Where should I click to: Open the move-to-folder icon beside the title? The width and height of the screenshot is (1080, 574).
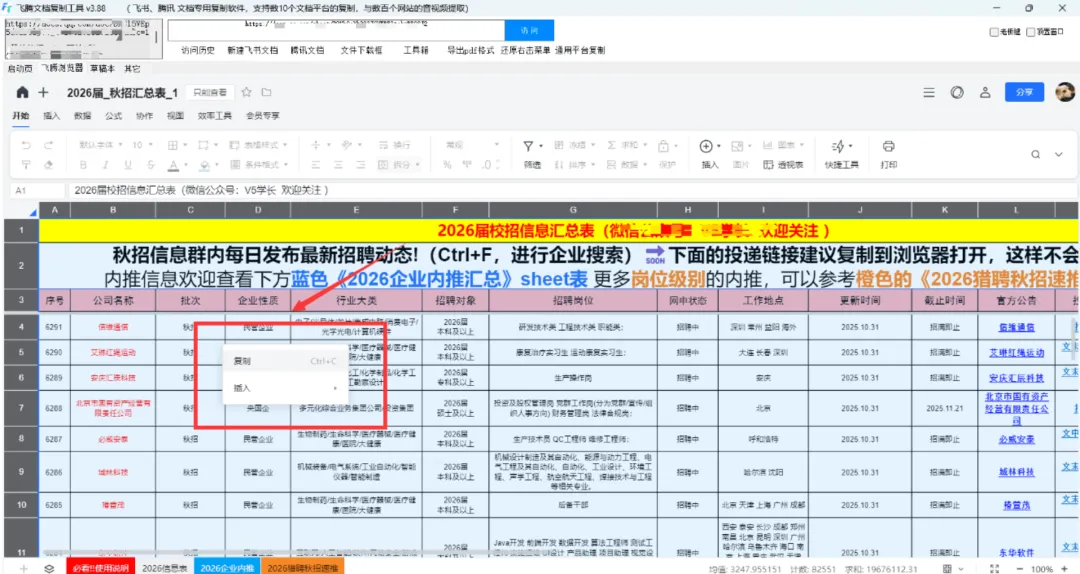pos(267,92)
